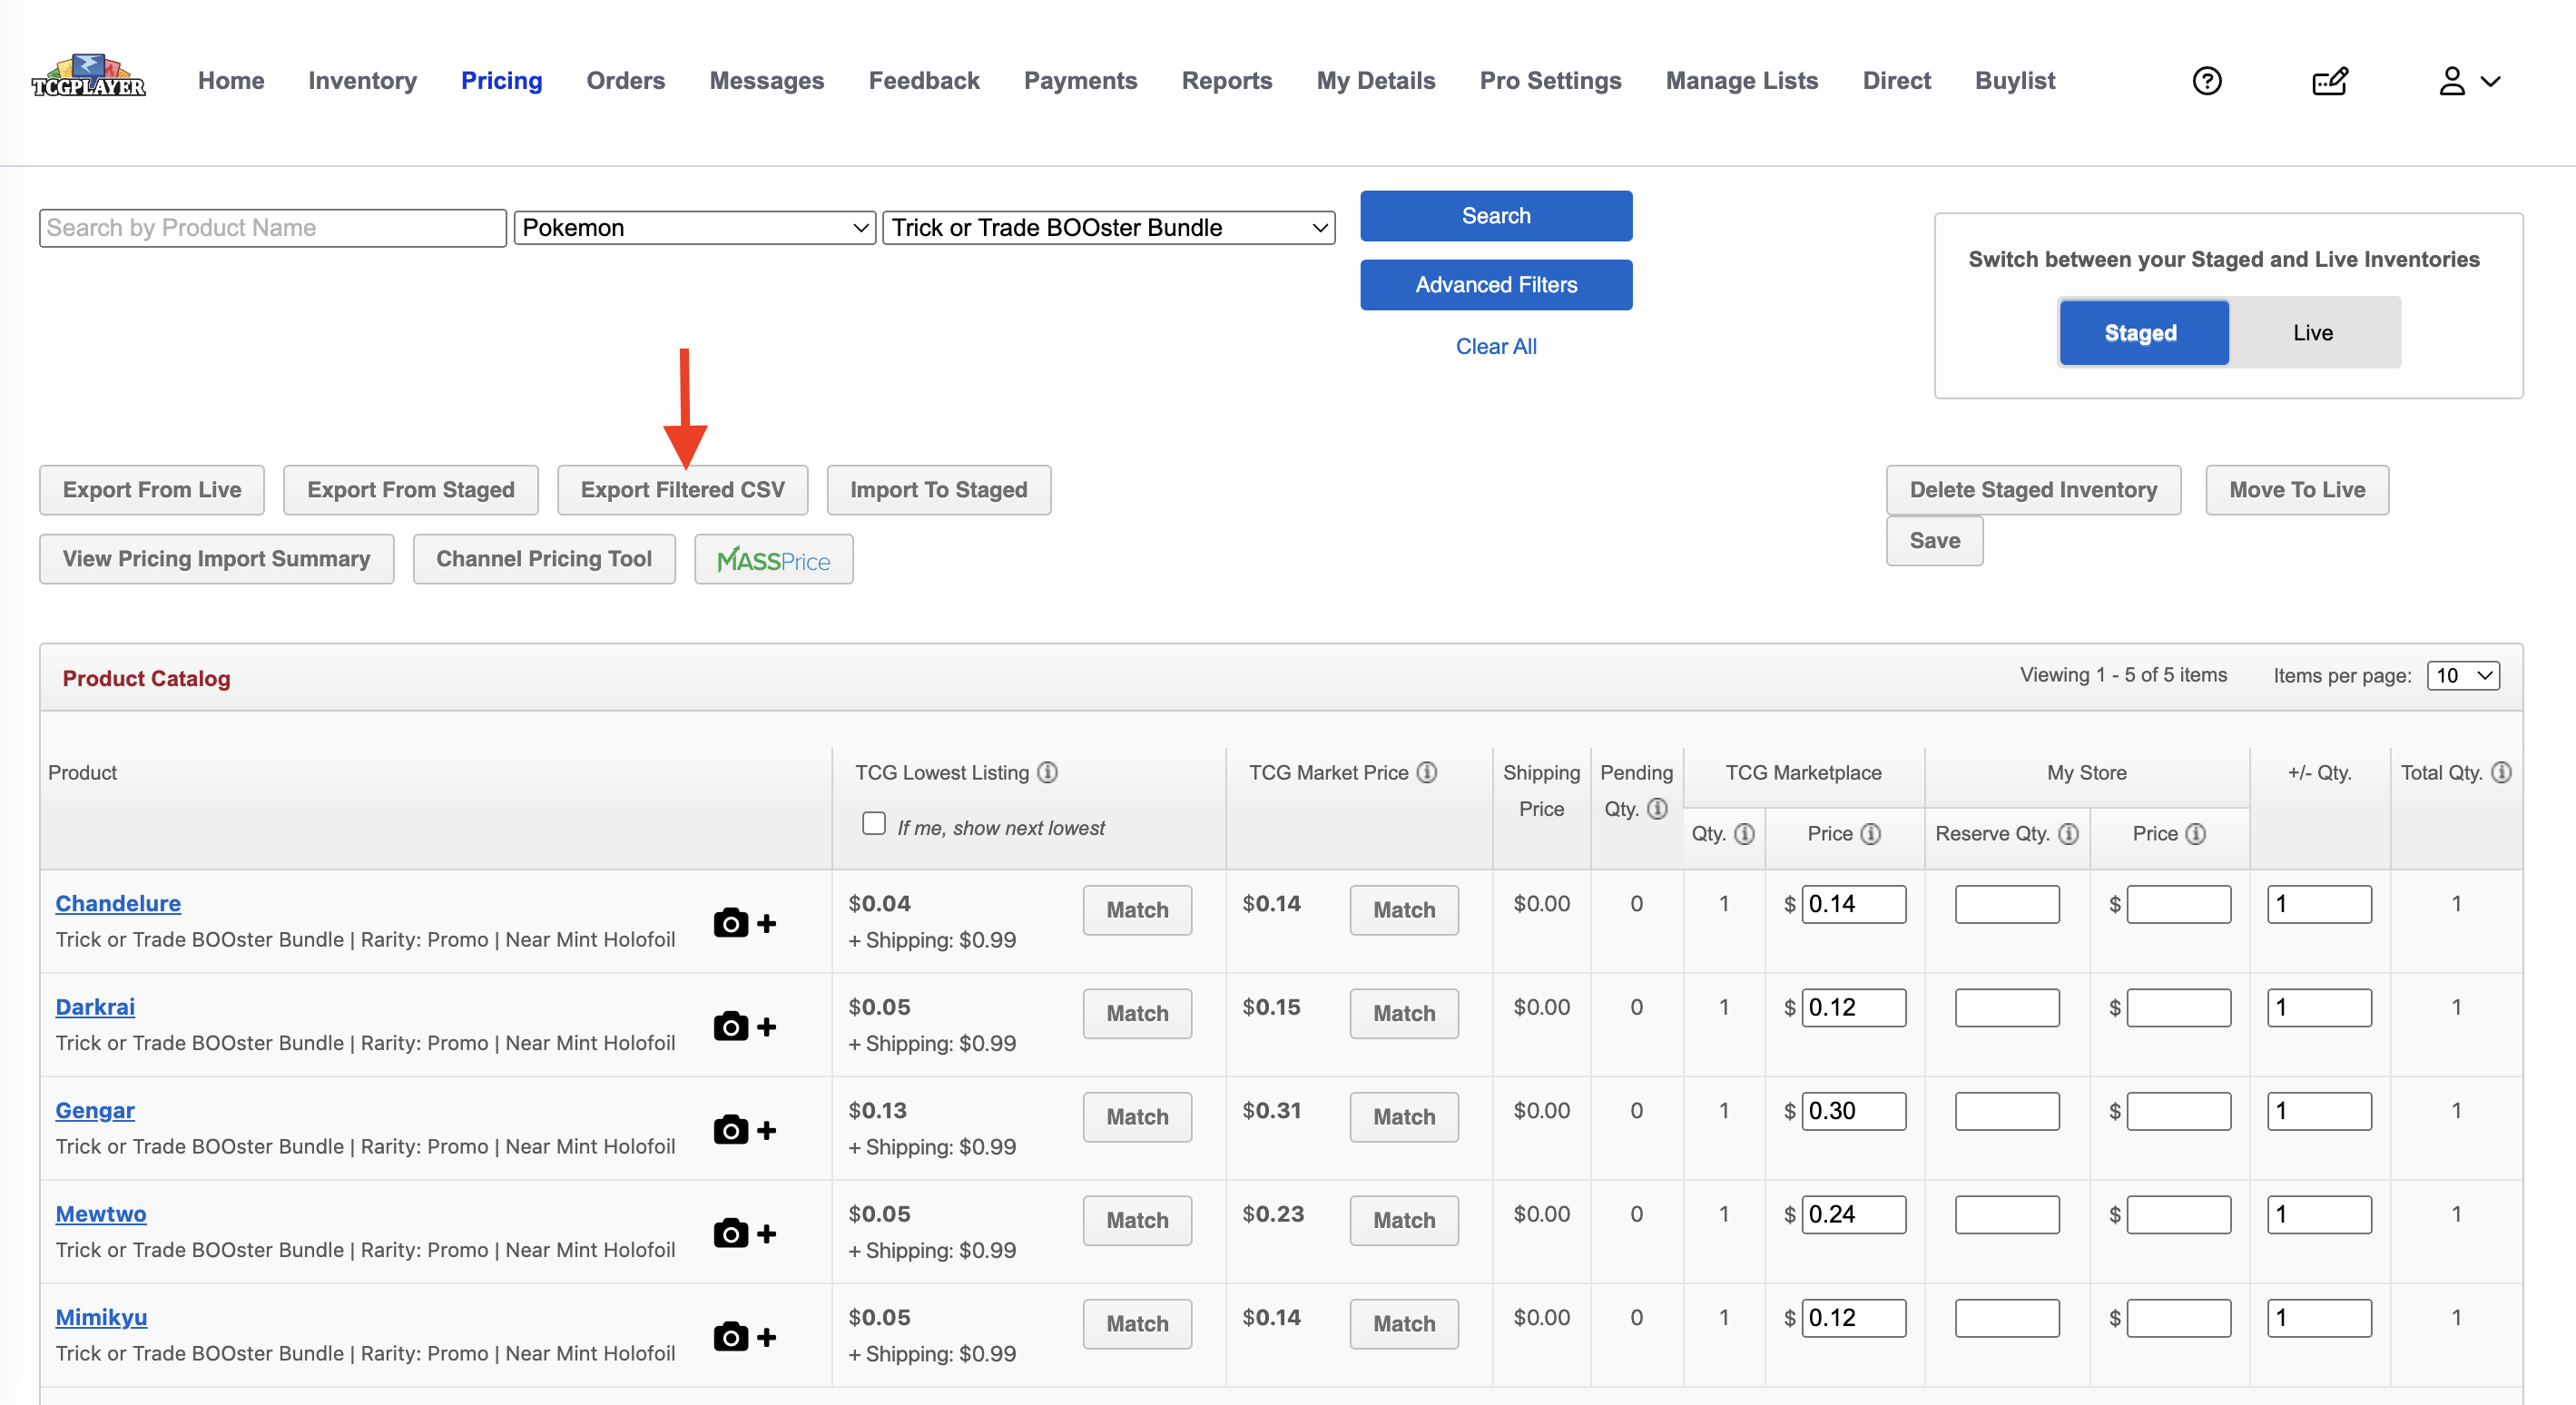
Task: Go to the Home menu
Action: click(x=231, y=81)
